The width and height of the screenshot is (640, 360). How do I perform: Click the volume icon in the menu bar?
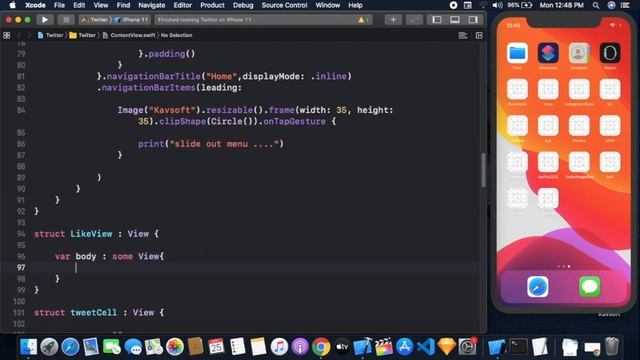coord(498,5)
